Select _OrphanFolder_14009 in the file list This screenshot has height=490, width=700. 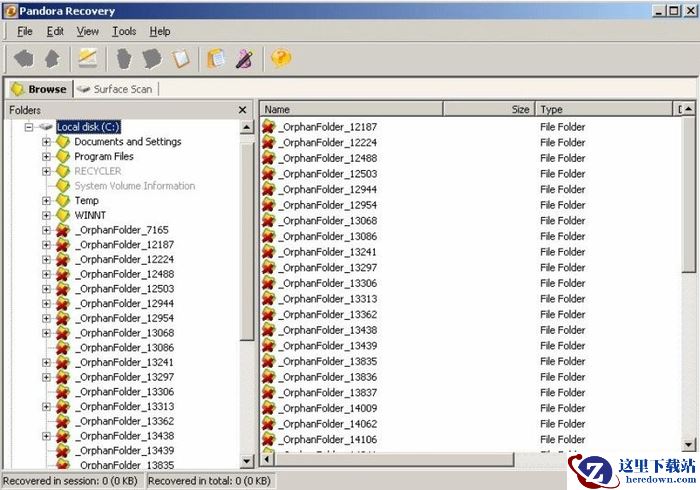(328, 408)
